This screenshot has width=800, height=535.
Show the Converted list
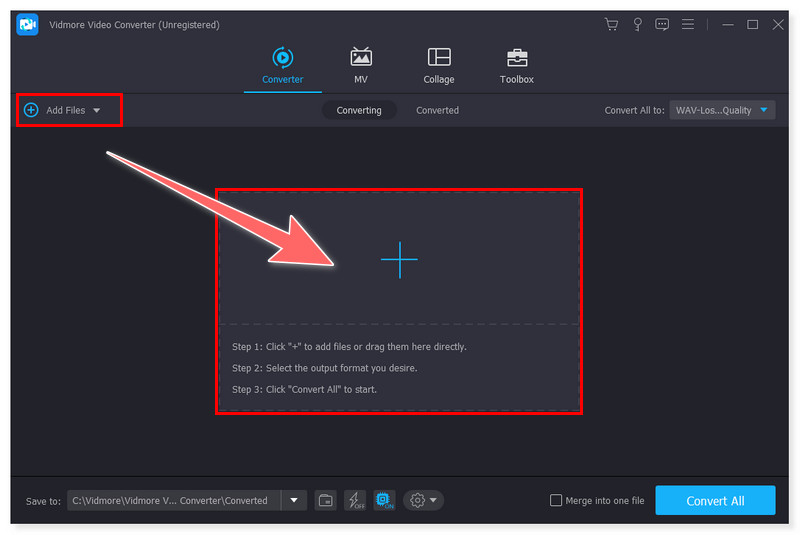pyautogui.click(x=437, y=110)
